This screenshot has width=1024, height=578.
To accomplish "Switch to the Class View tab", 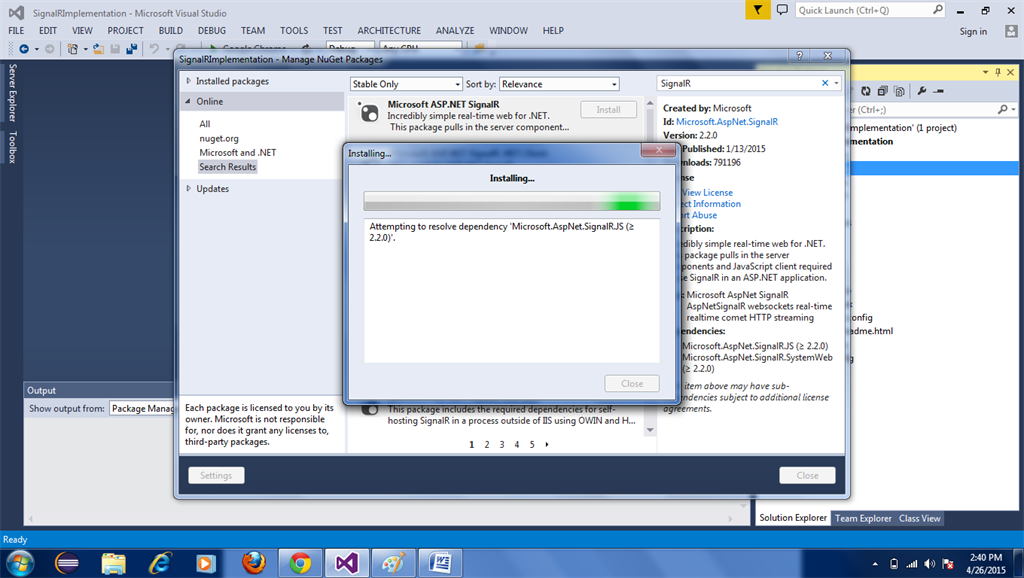I will pos(920,518).
